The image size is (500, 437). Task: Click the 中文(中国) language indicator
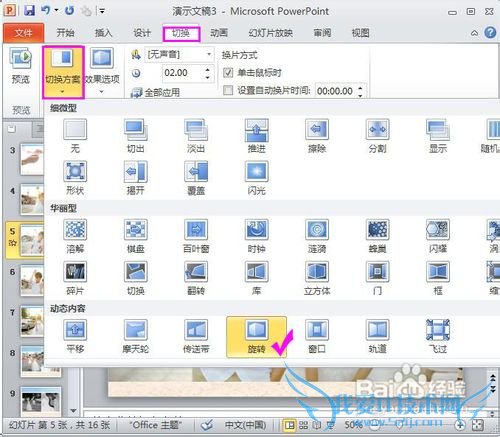click(246, 425)
